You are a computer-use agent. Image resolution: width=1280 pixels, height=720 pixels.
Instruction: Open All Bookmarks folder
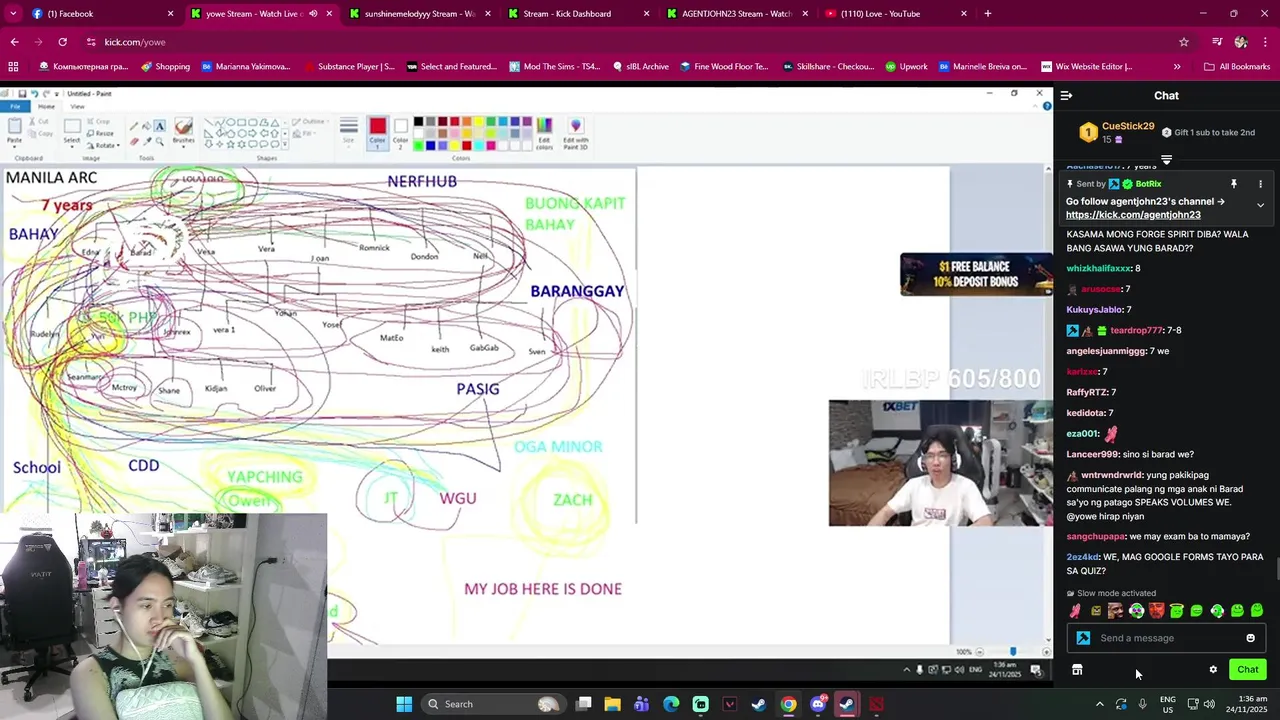[x=1237, y=67]
